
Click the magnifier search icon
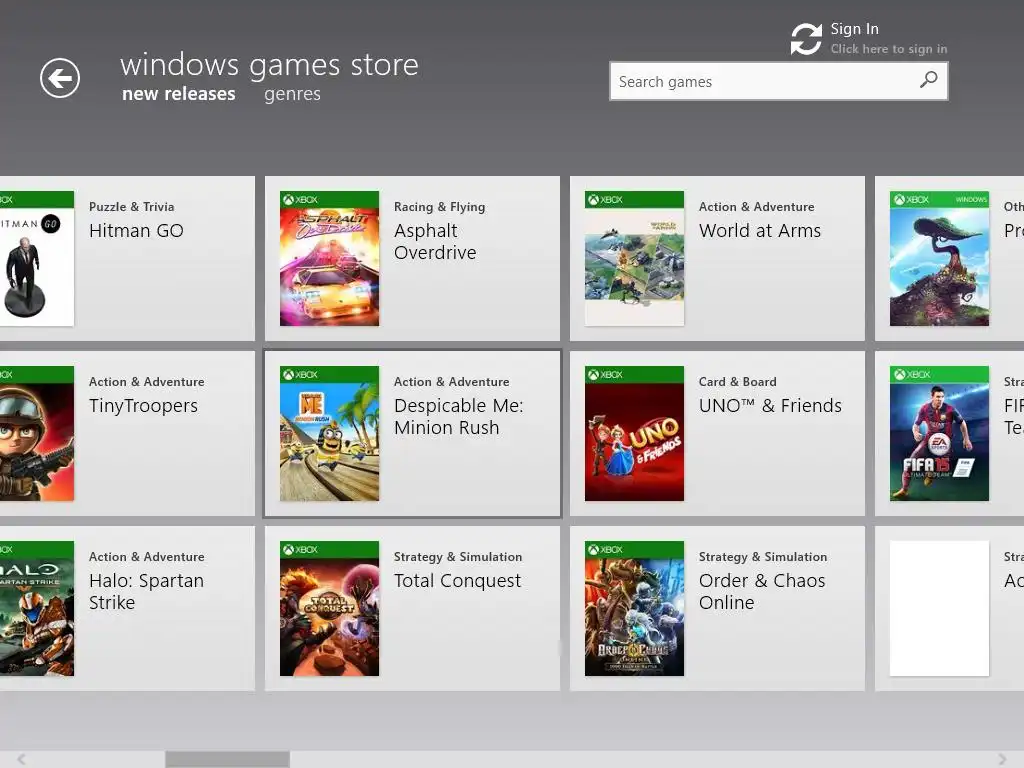928,80
